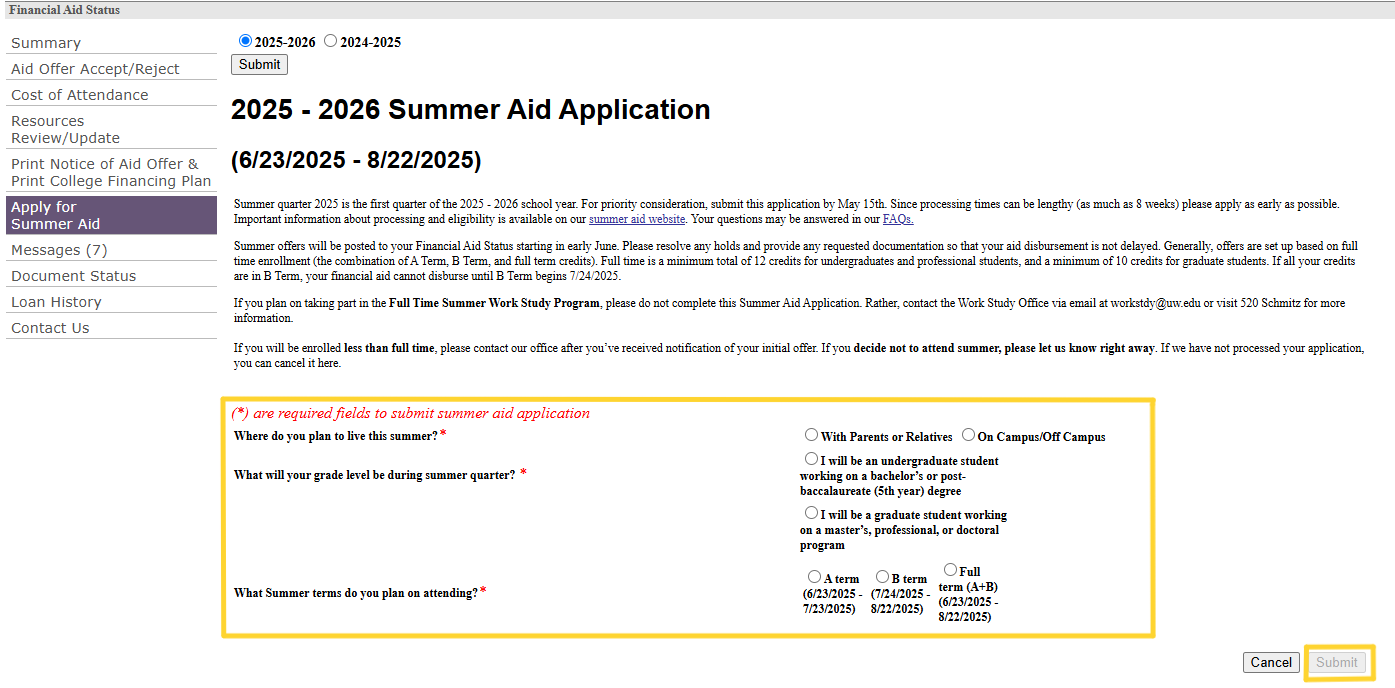Click the 'What Summer terms' question text
Viewport: 1395px width, 688px height.
(356, 593)
